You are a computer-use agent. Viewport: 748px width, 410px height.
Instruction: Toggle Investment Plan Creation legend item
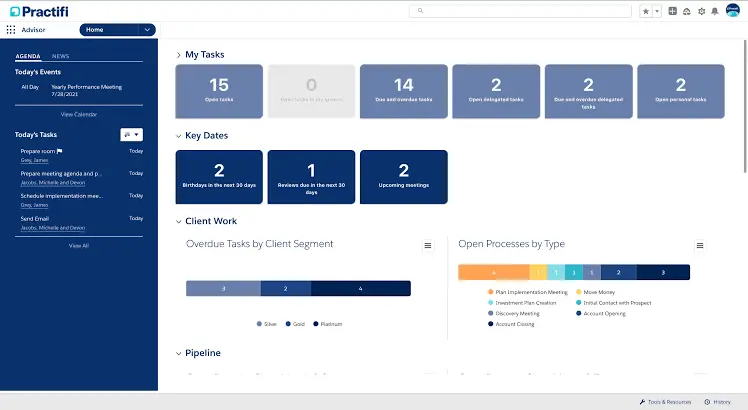click(522, 303)
